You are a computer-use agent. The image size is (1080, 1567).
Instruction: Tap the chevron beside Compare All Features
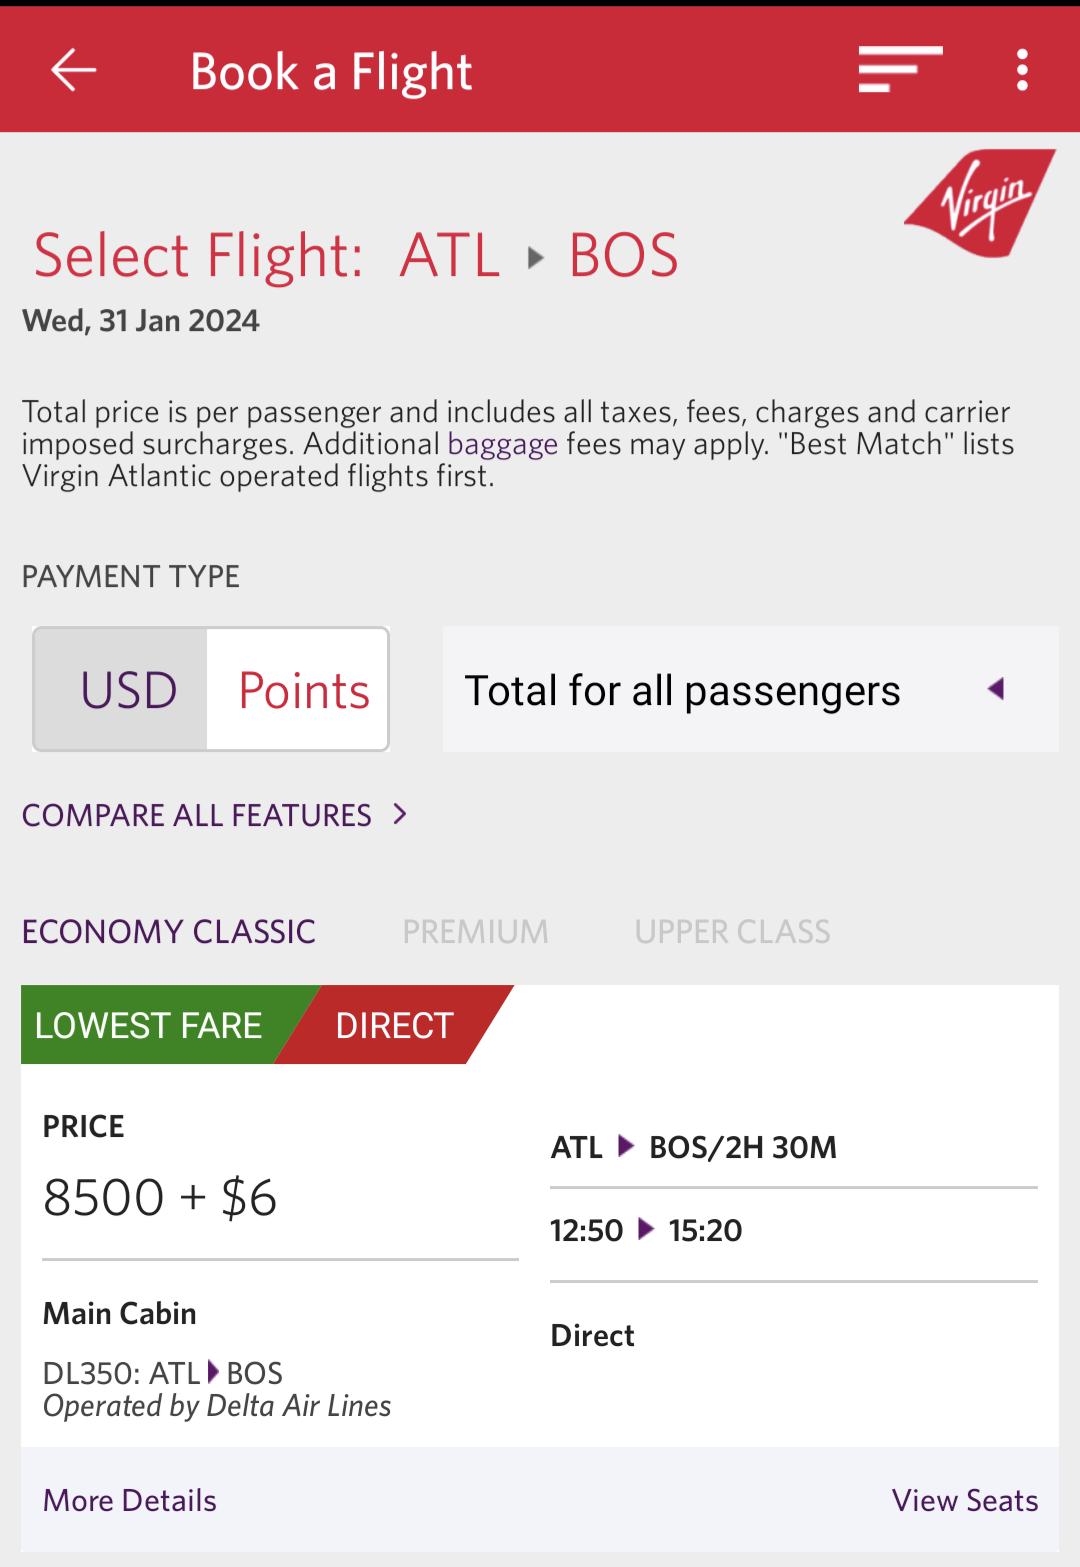click(x=400, y=814)
